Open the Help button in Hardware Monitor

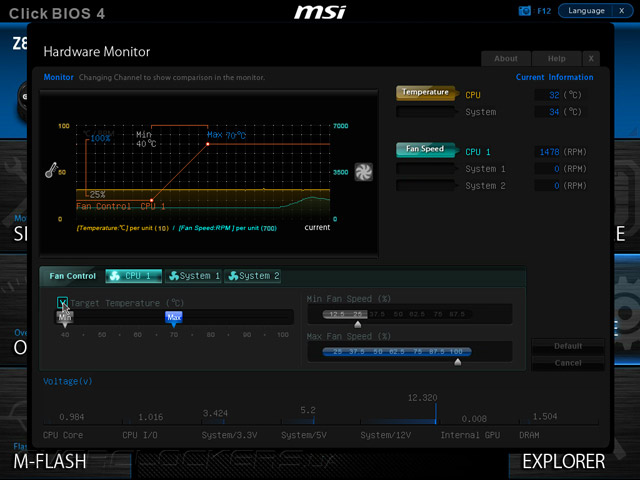tap(556, 58)
